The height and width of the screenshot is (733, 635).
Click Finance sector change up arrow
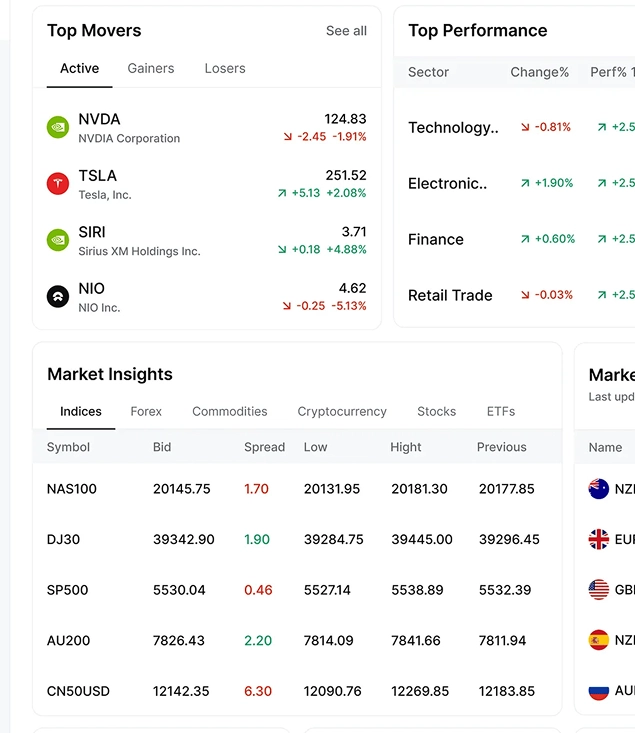pos(526,239)
